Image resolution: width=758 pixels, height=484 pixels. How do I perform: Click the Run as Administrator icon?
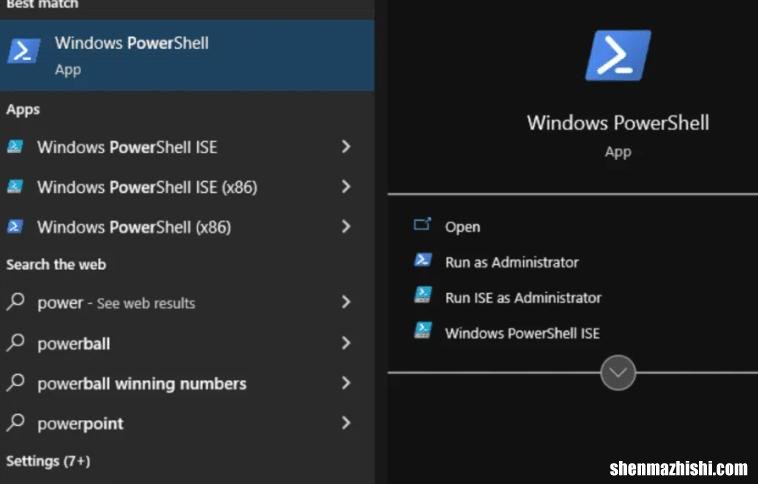pyautogui.click(x=423, y=261)
